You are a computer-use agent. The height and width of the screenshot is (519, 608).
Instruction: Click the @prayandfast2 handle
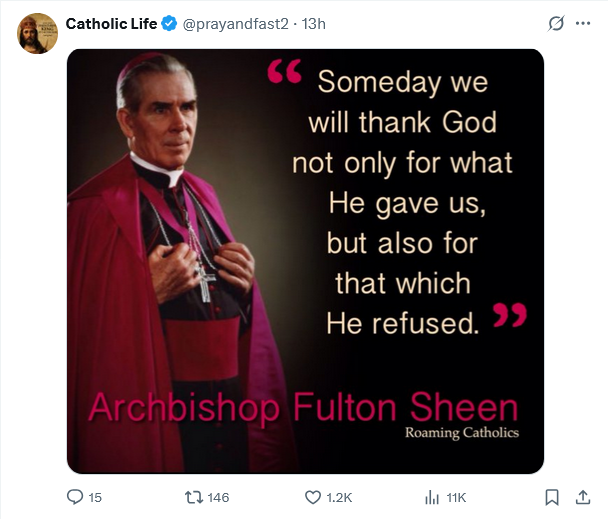click(x=231, y=23)
